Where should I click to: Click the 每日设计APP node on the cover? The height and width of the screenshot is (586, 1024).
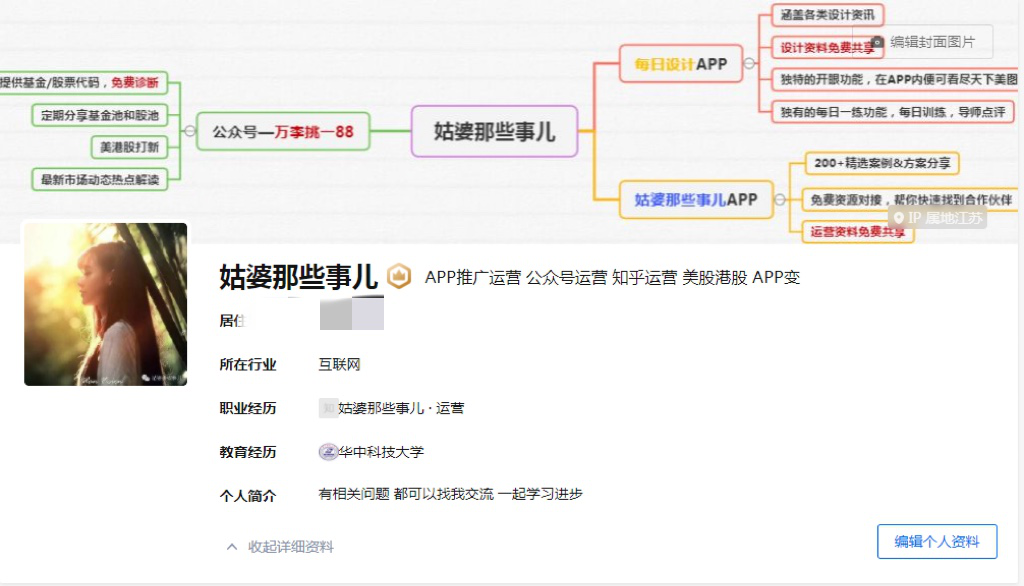(x=680, y=63)
